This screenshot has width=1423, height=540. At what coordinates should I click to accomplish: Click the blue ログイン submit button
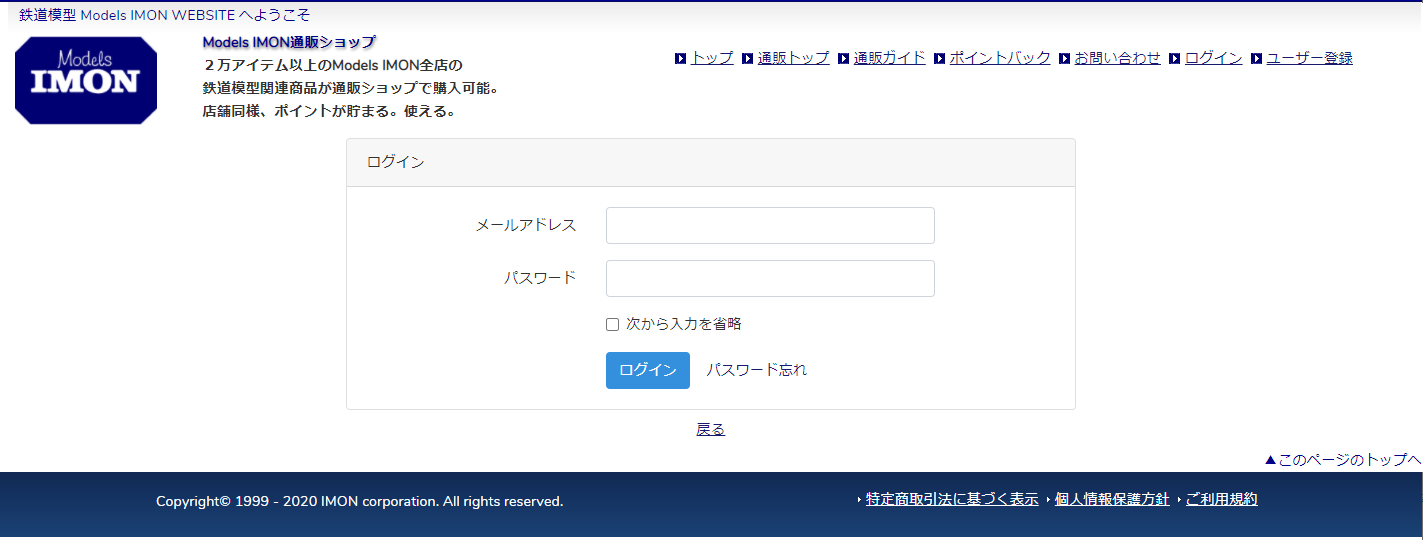pyautogui.click(x=648, y=370)
